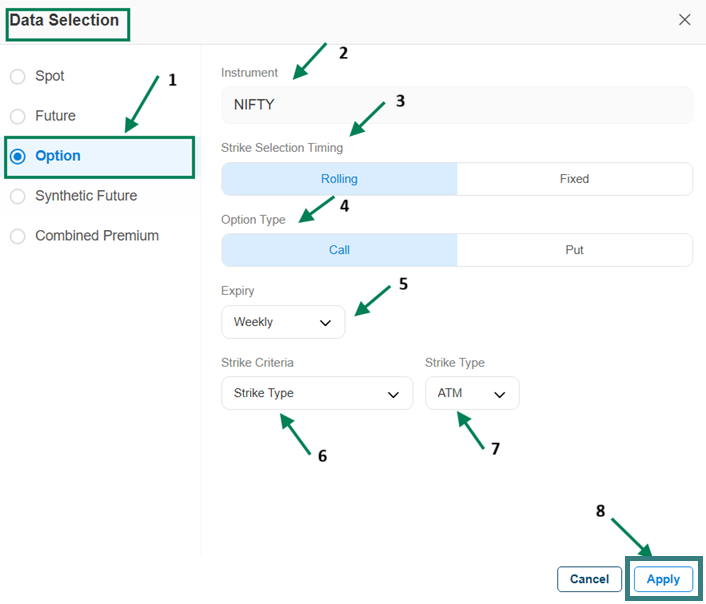Select the Spot radio button

tap(18, 76)
